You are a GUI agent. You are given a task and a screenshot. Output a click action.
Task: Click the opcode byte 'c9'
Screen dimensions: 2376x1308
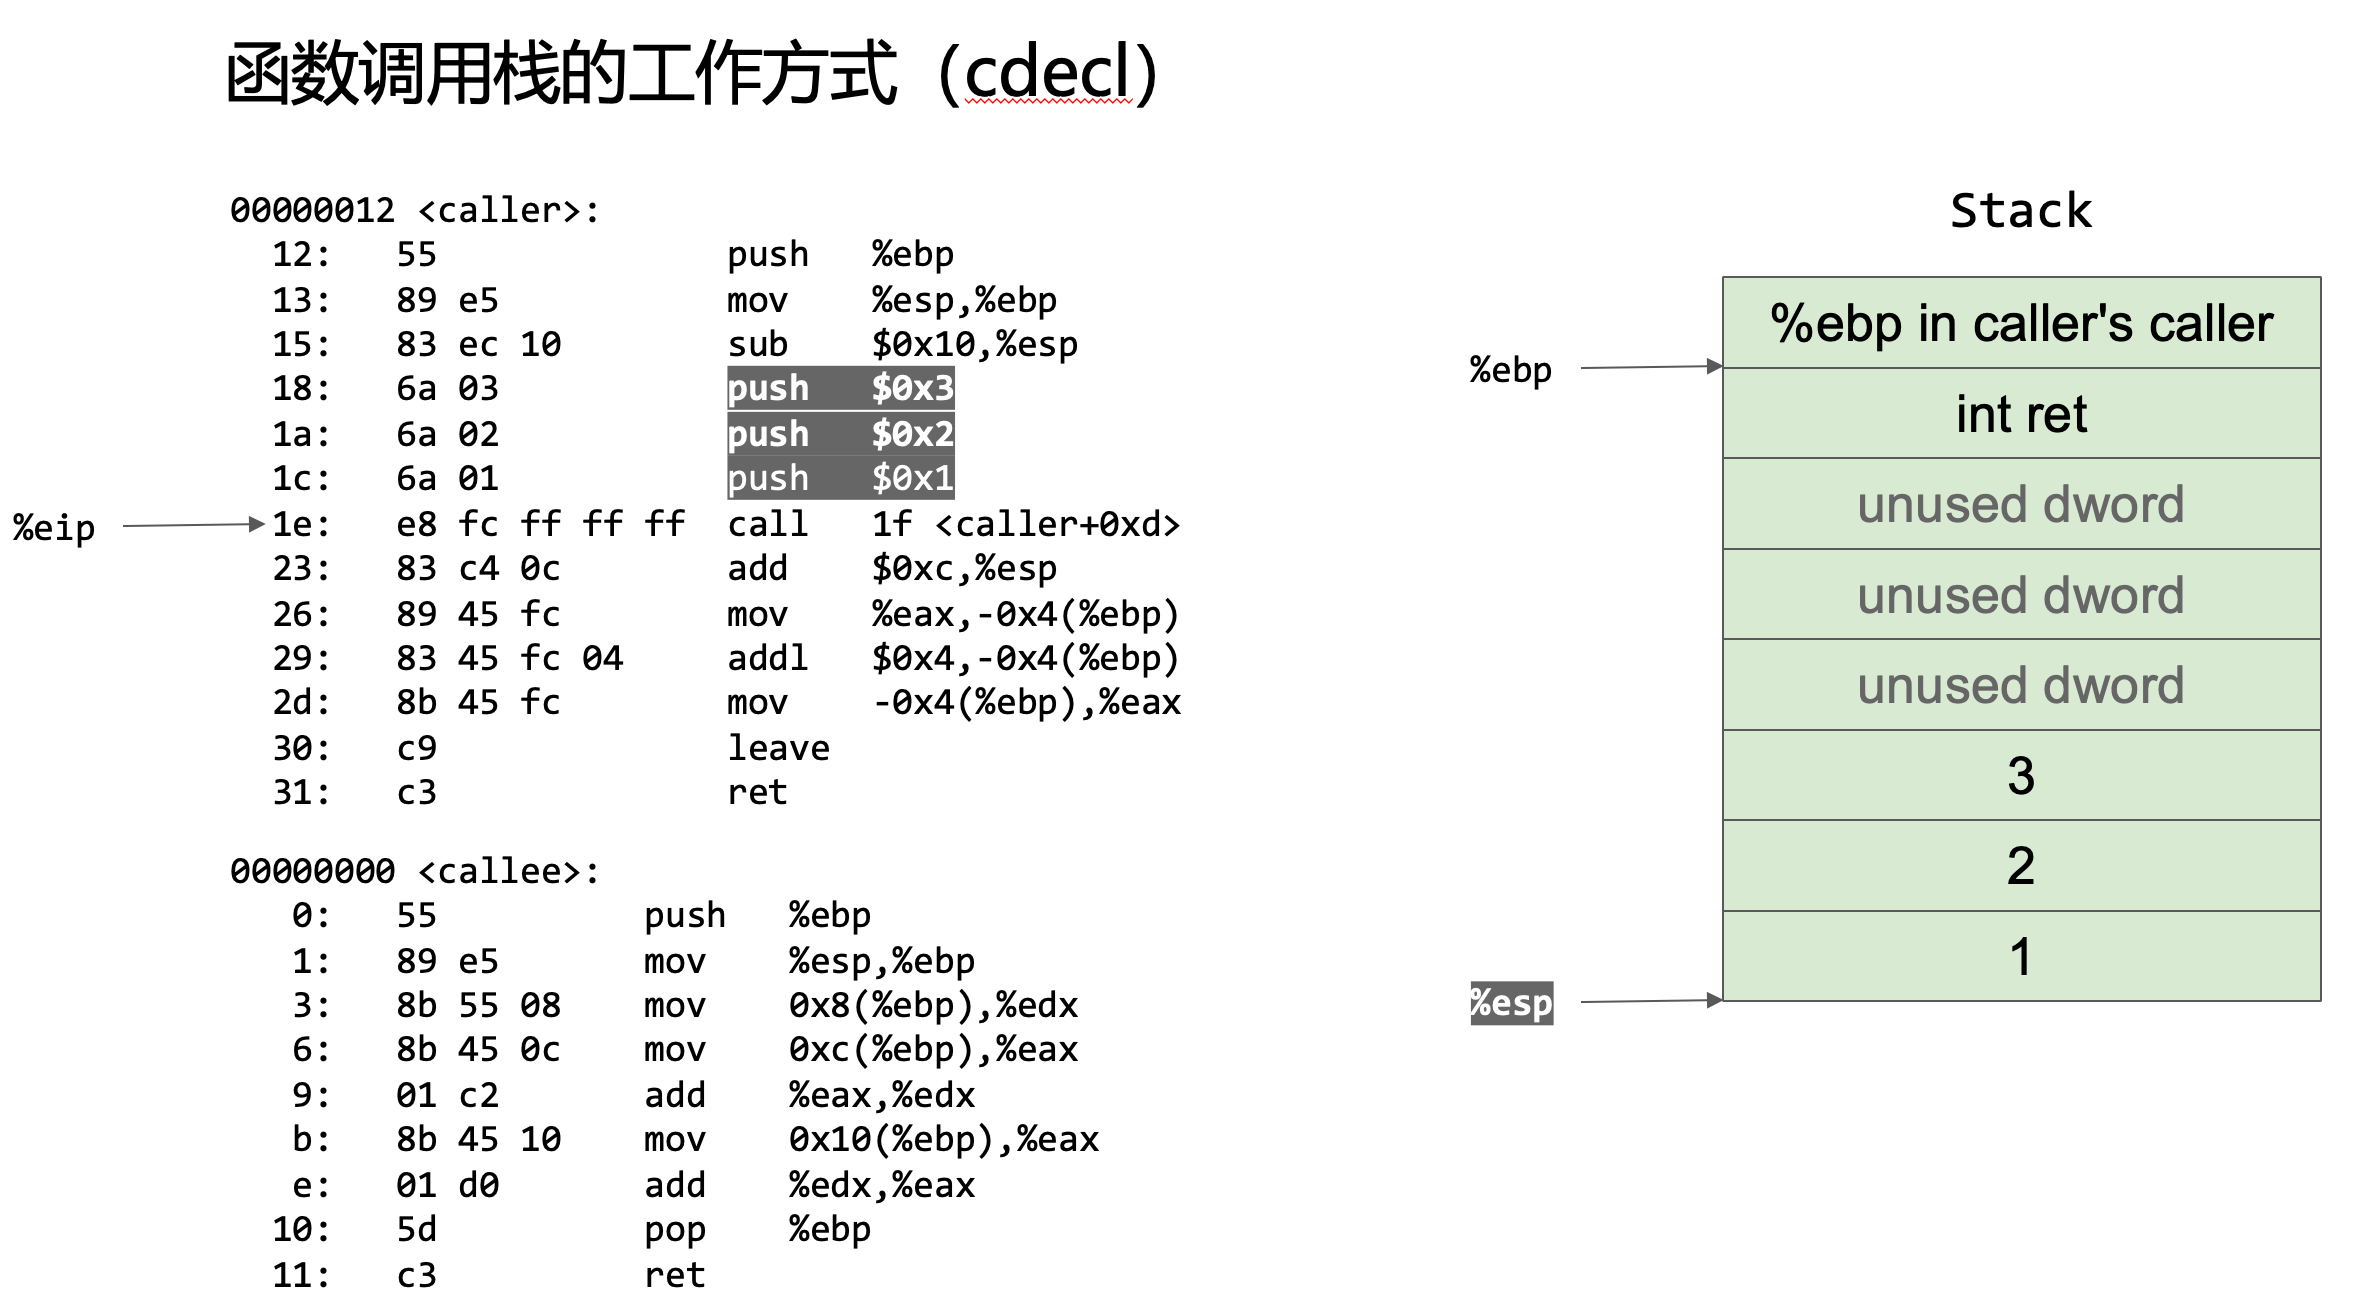[416, 748]
